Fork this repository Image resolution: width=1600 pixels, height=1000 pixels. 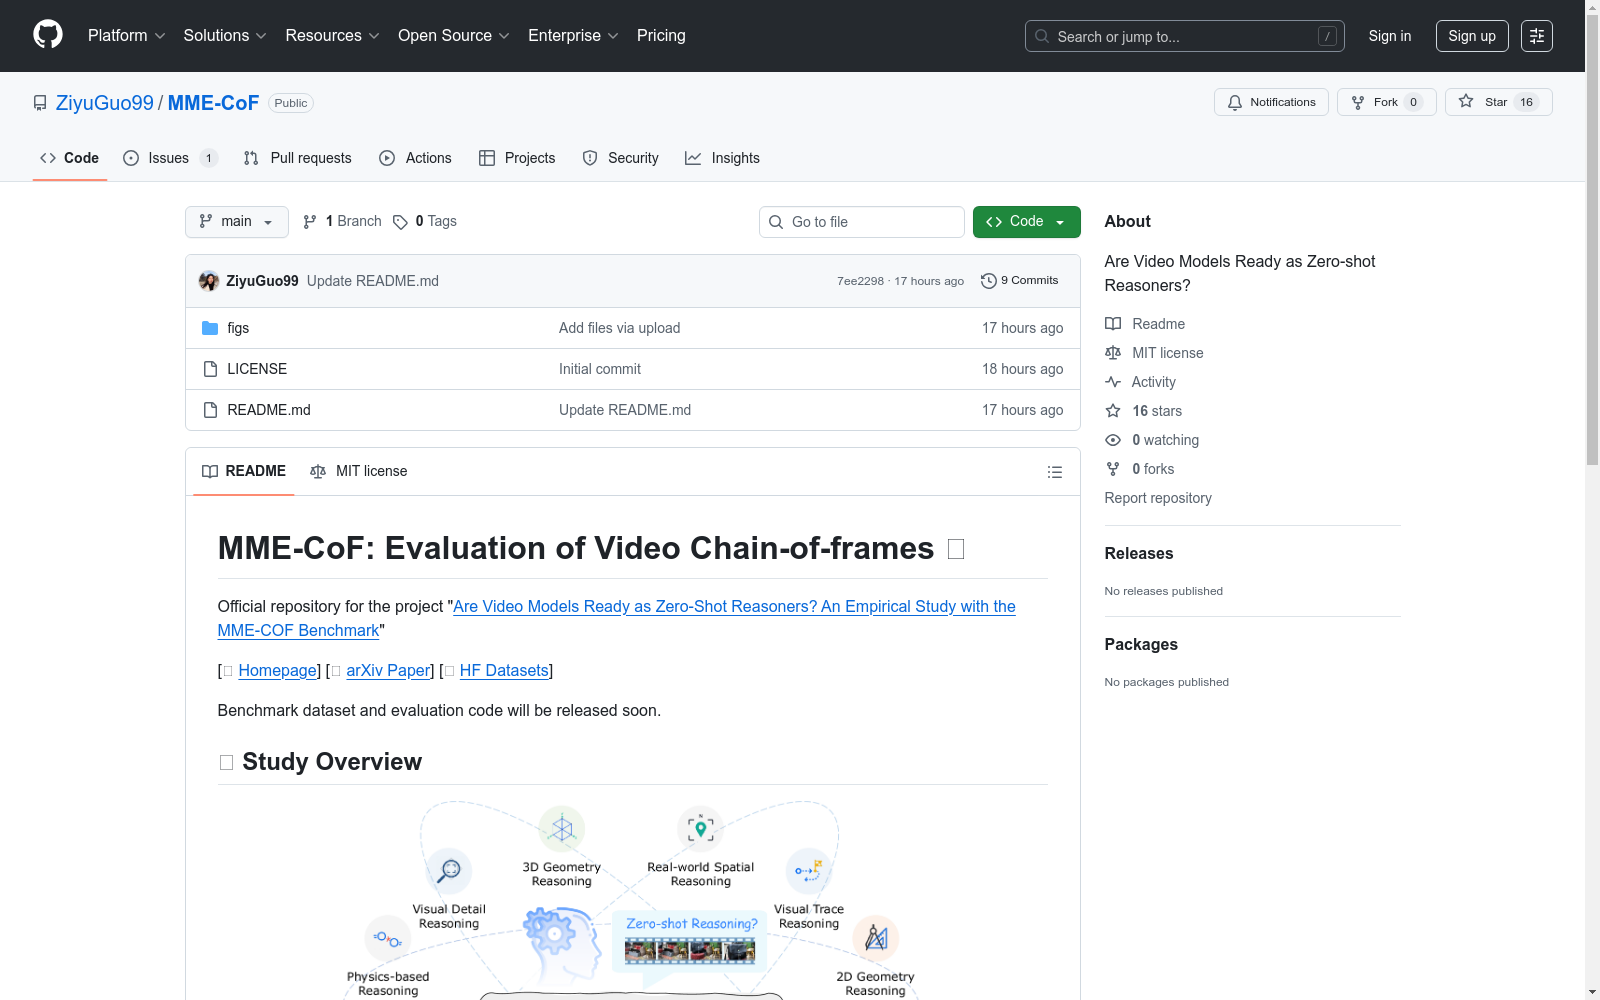pyautogui.click(x=1386, y=102)
